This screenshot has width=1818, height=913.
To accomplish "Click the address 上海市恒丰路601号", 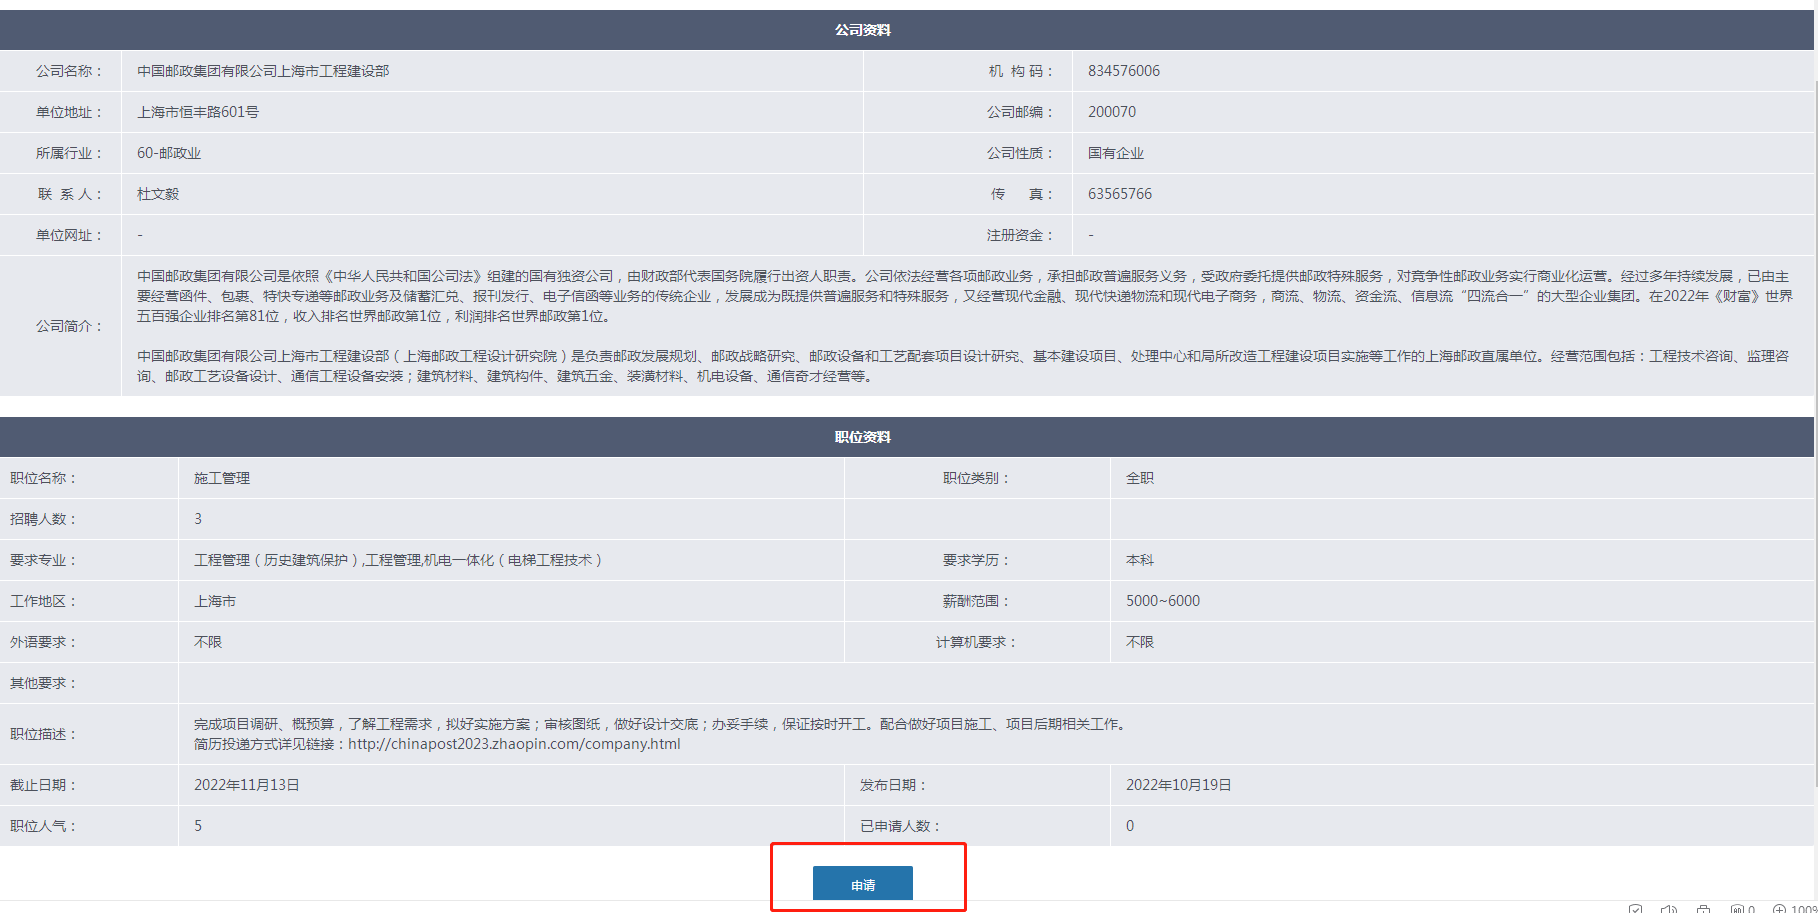I will pyautogui.click(x=198, y=112).
